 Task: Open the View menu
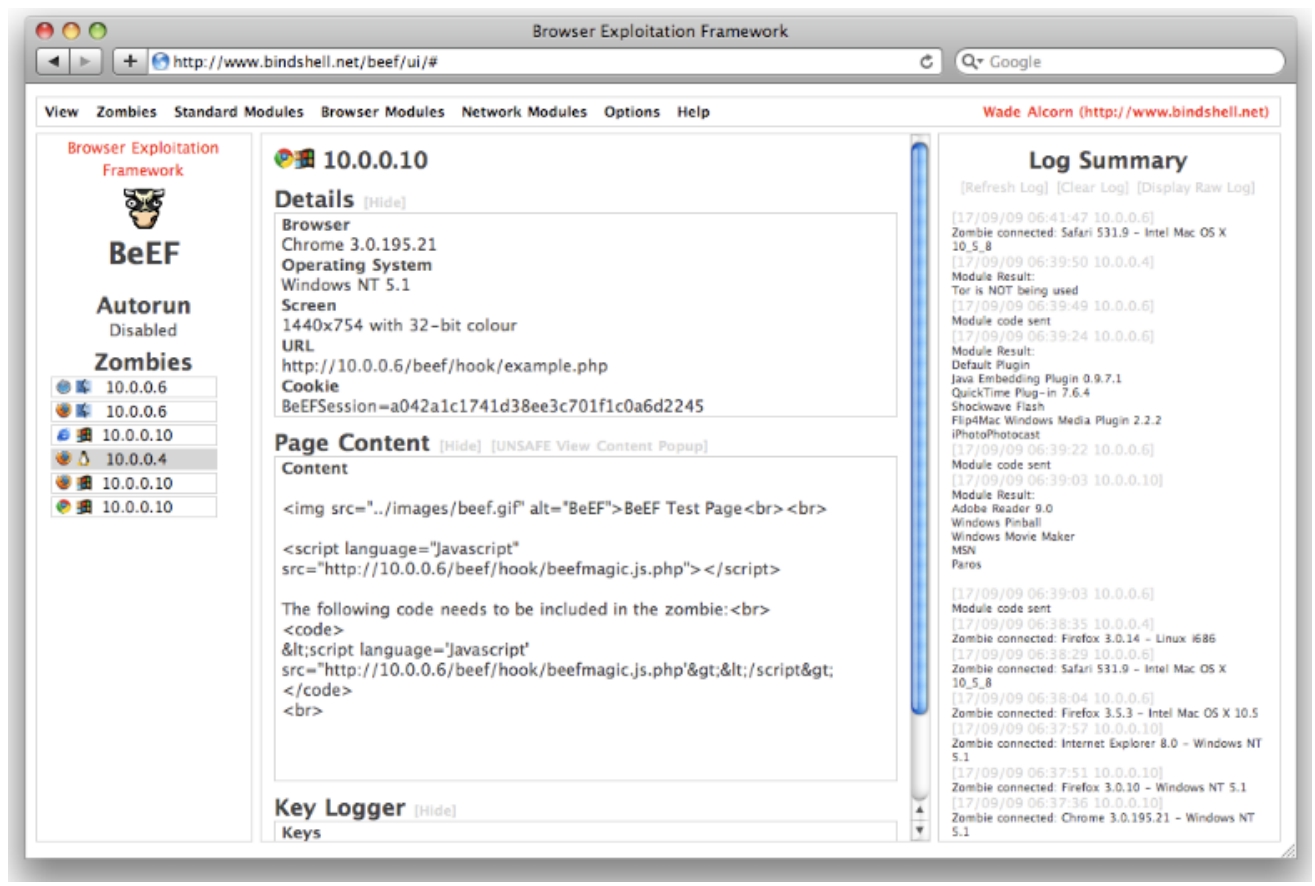[62, 112]
